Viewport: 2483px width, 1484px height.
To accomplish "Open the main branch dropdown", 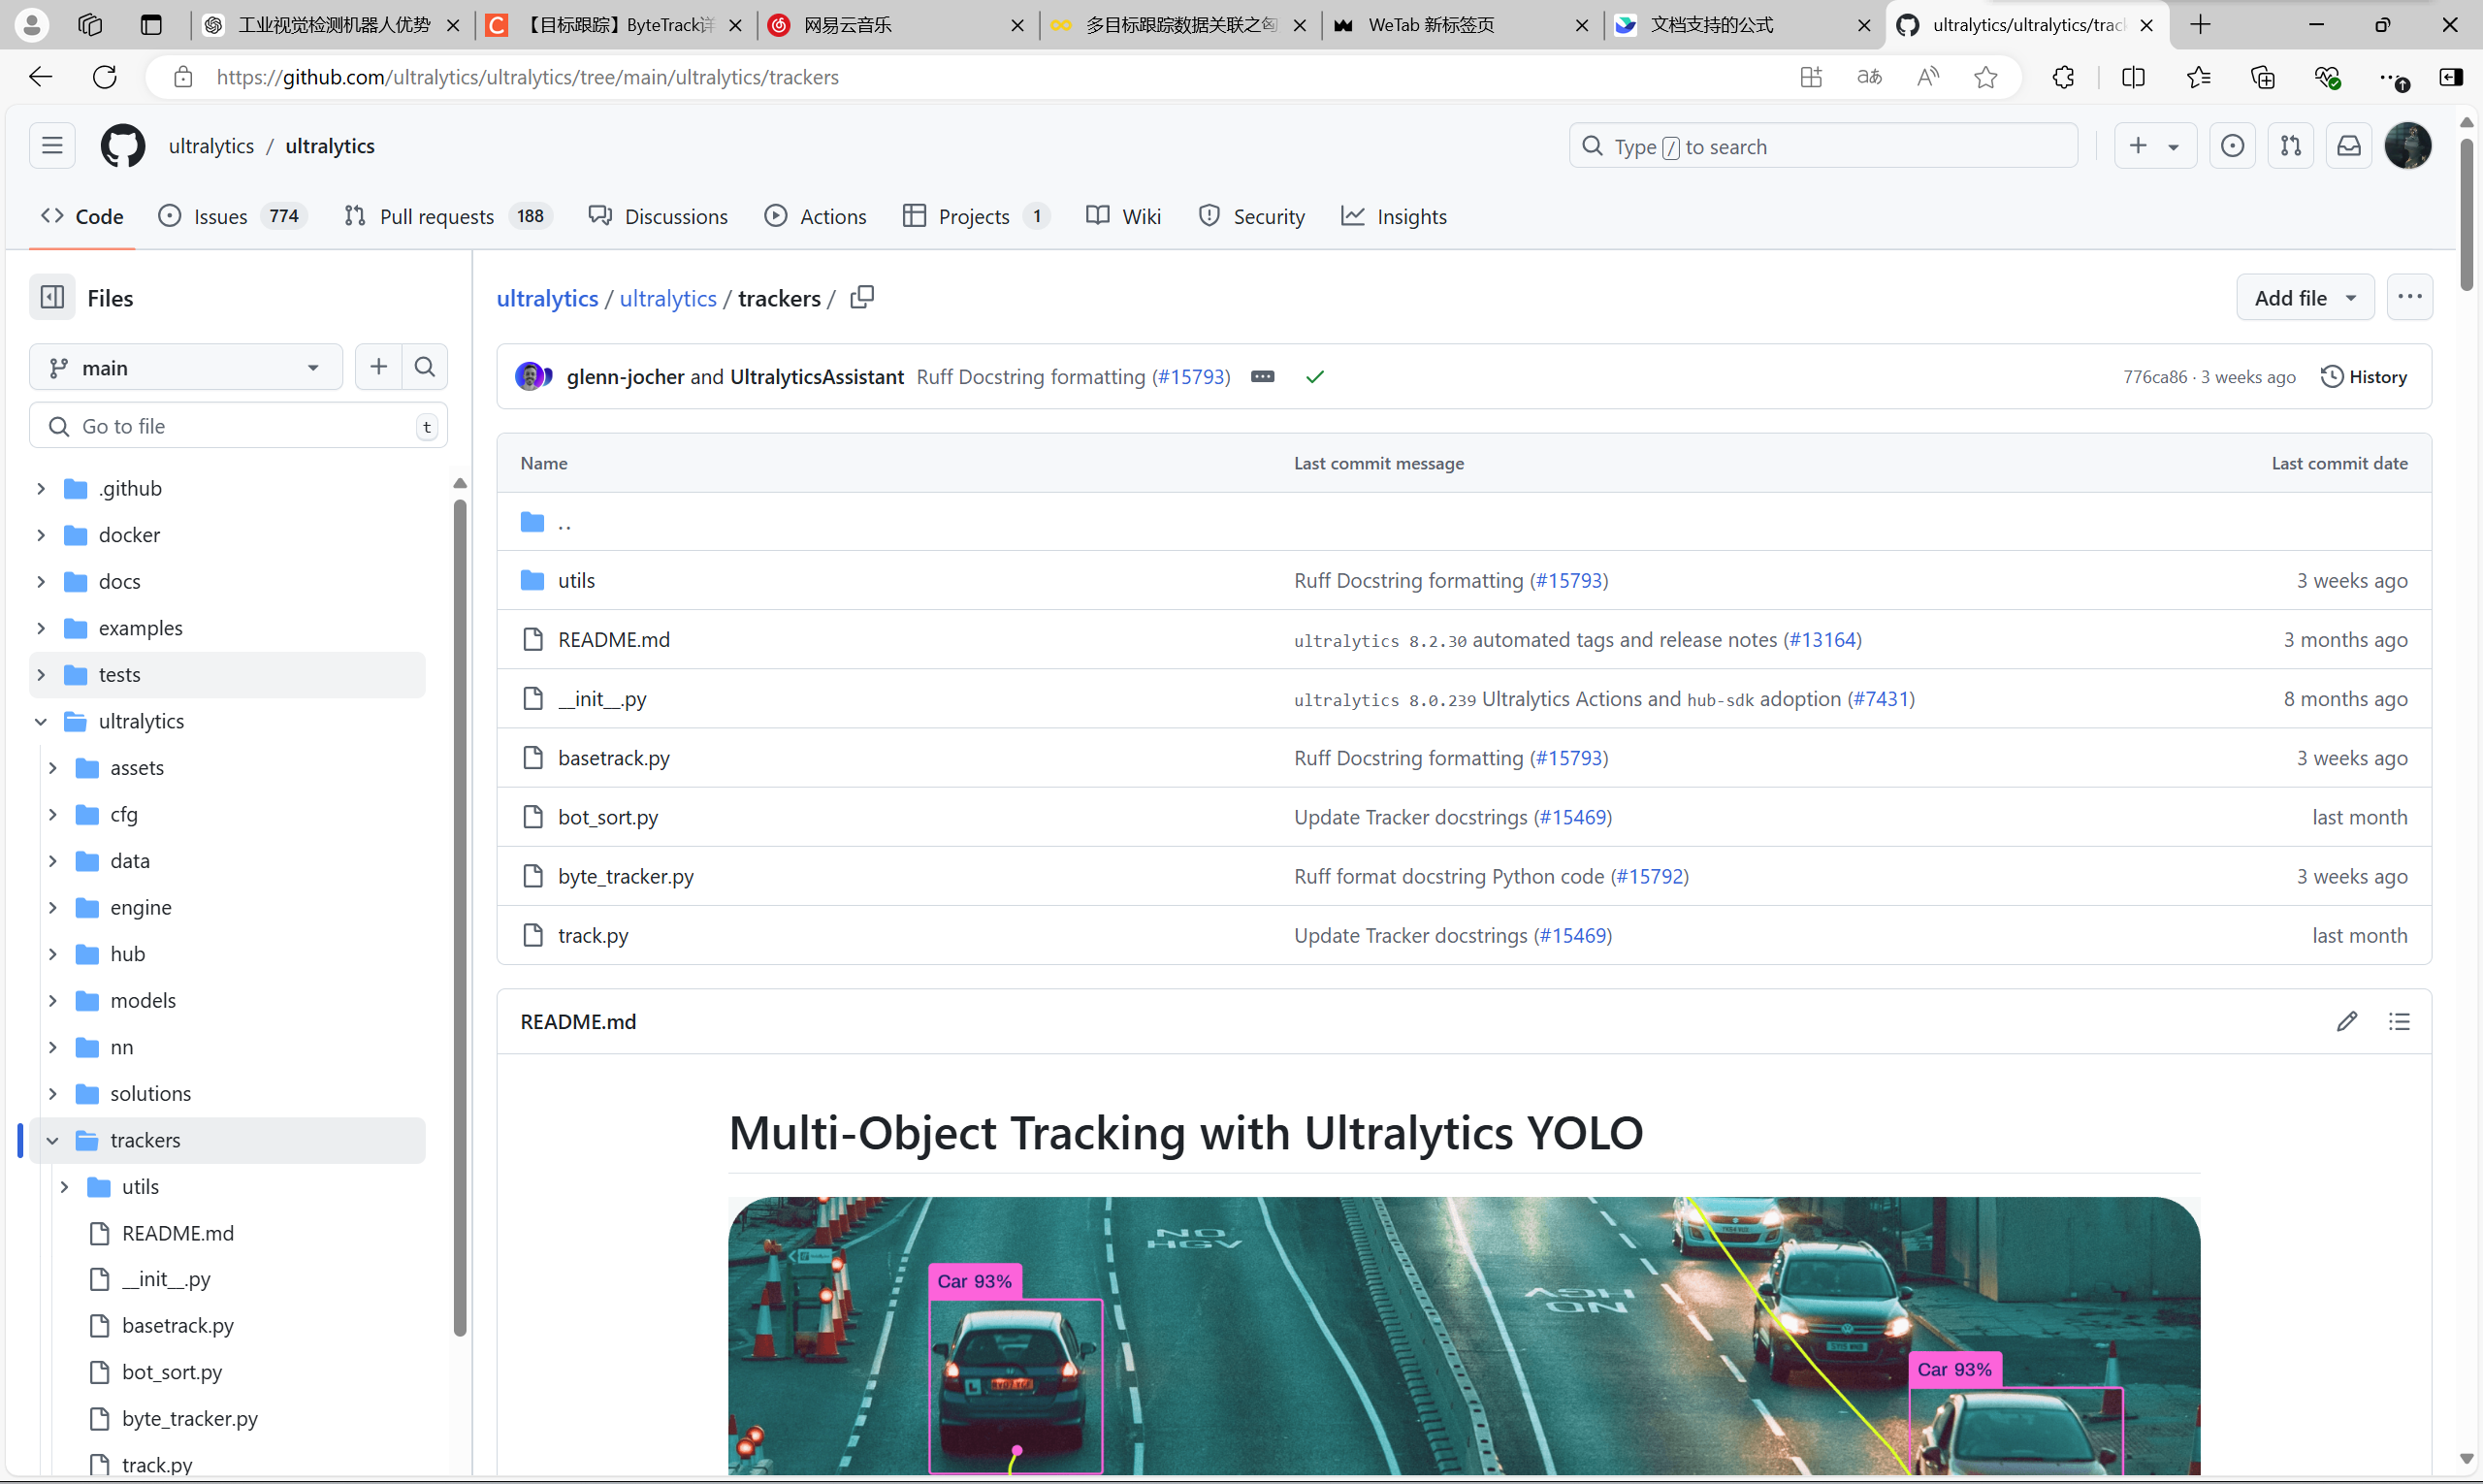I will [186, 367].
